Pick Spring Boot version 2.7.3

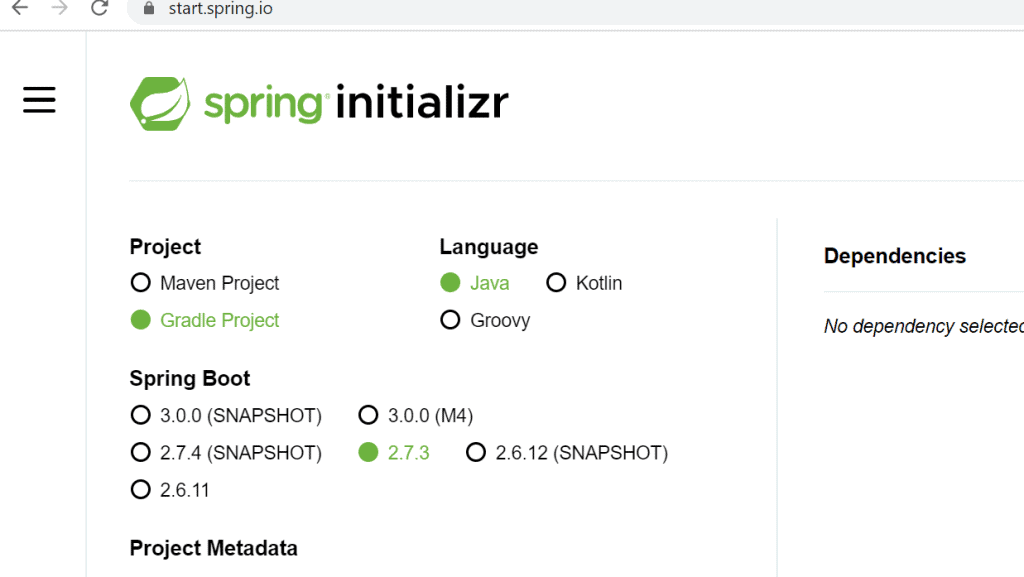(368, 453)
